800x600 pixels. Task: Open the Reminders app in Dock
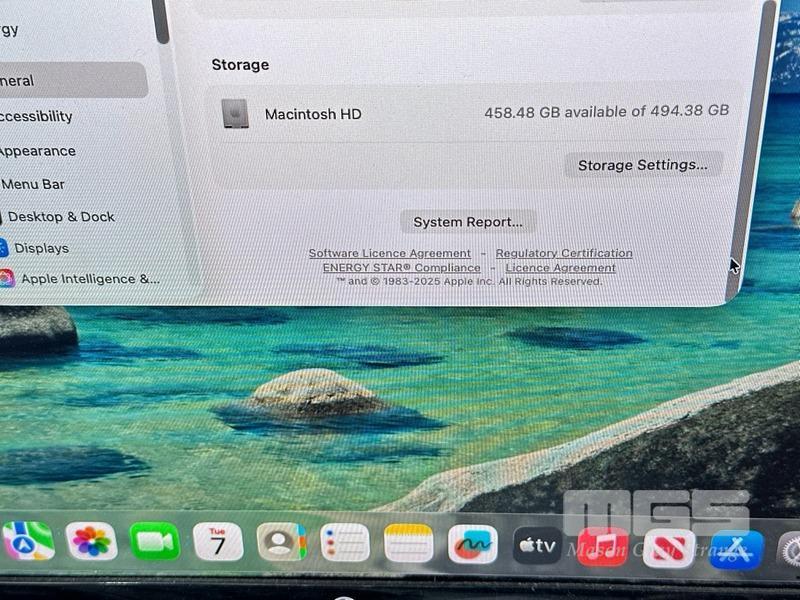point(345,543)
